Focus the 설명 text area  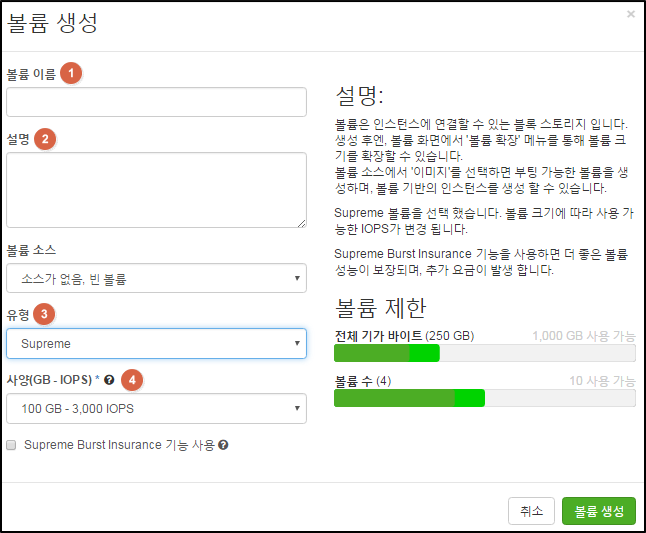(x=157, y=190)
